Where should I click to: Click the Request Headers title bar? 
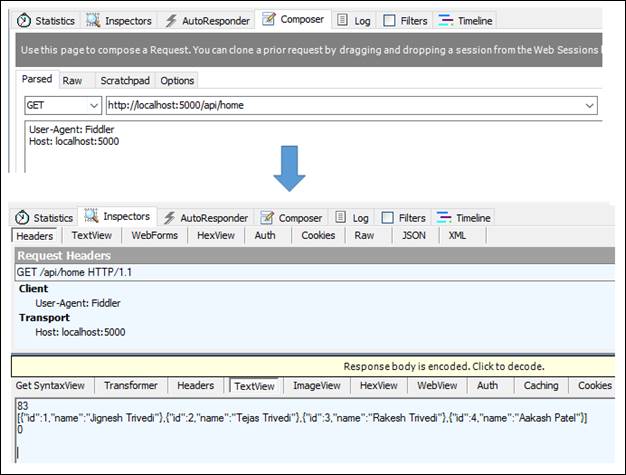[x=315, y=255]
